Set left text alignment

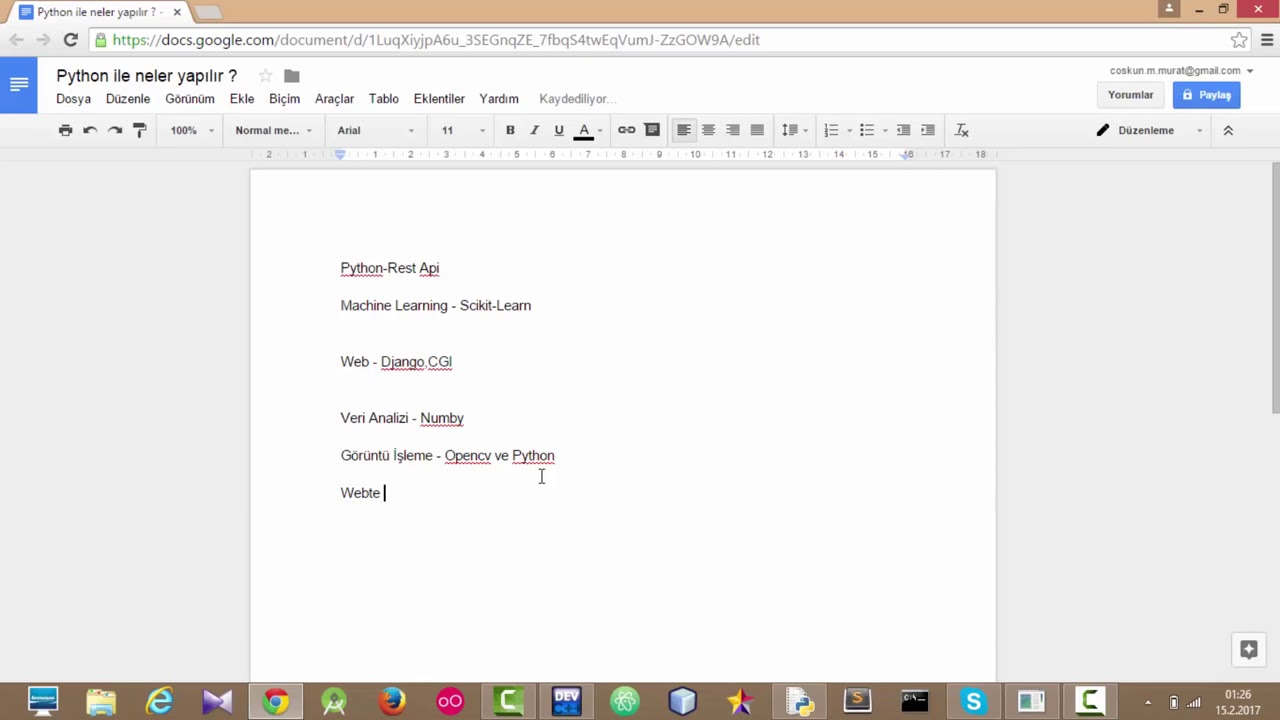(x=684, y=130)
